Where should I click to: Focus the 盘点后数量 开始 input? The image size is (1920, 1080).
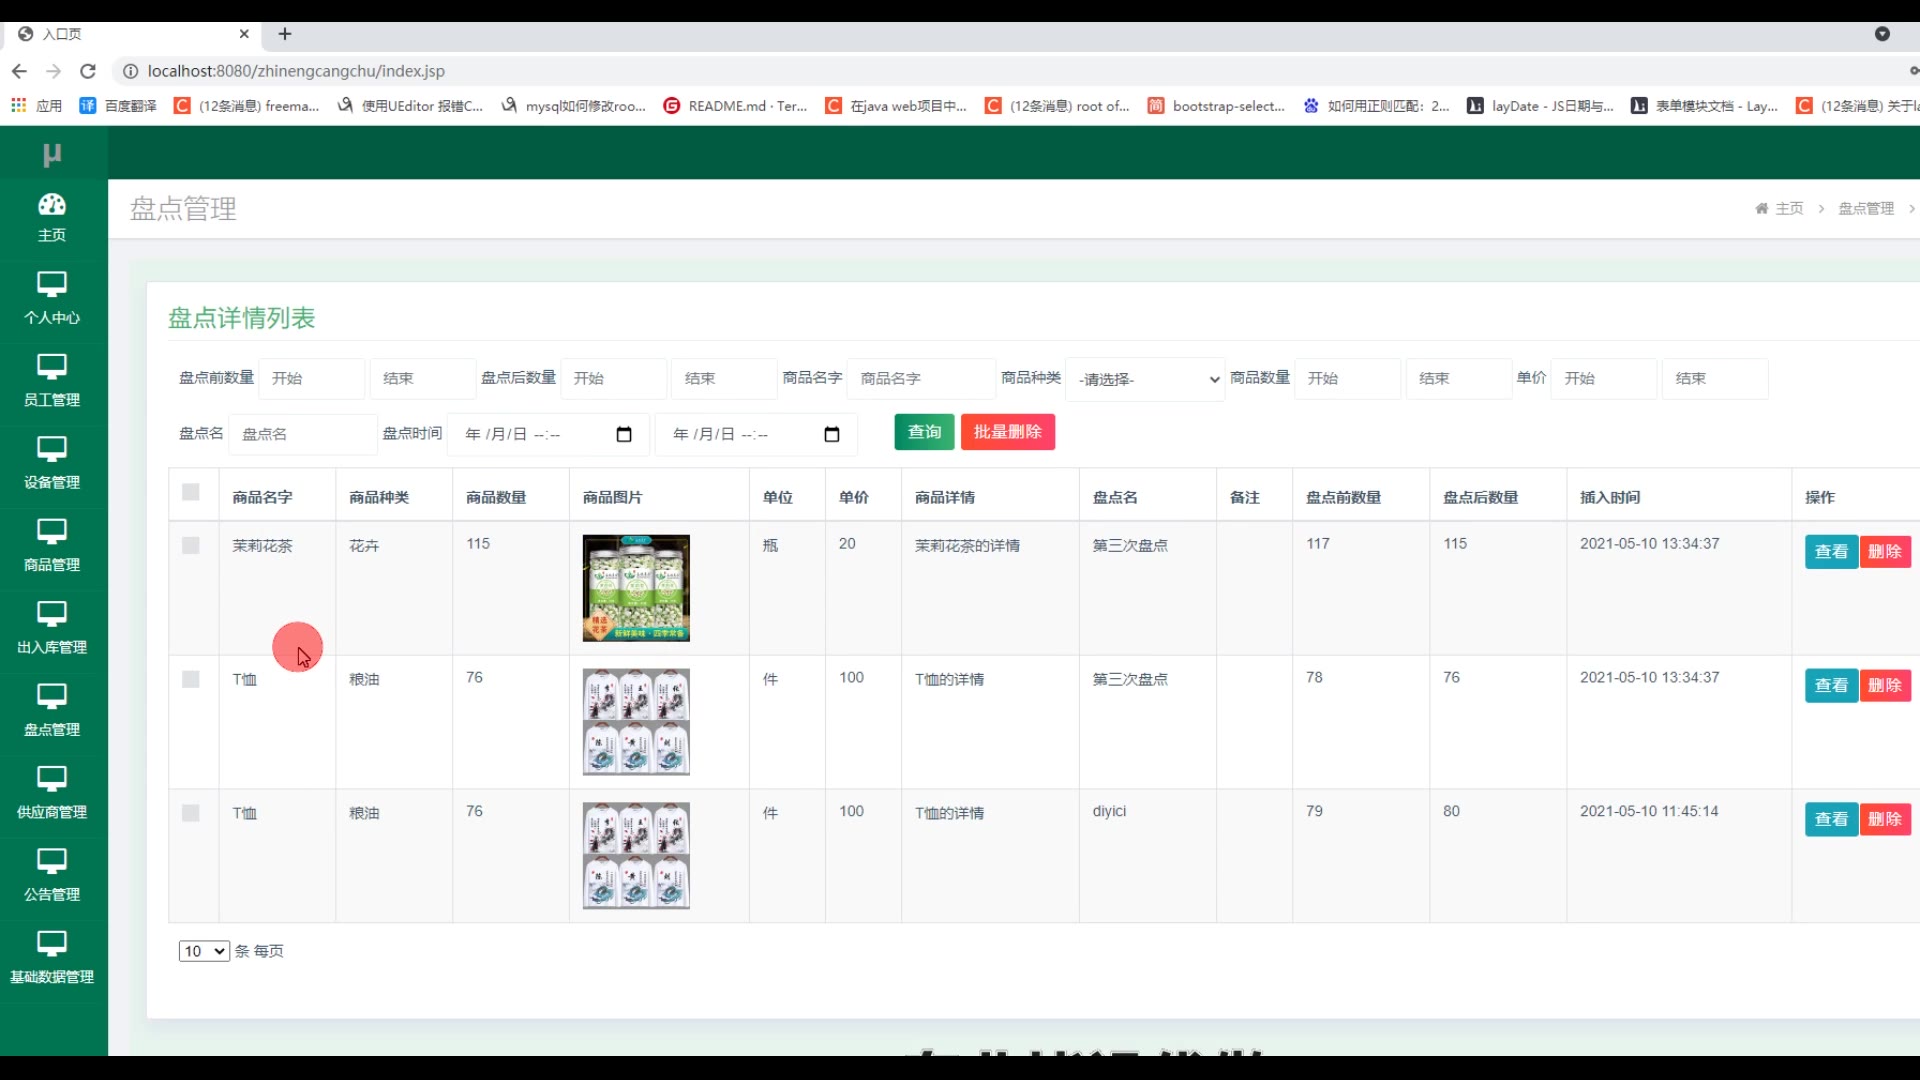point(614,379)
